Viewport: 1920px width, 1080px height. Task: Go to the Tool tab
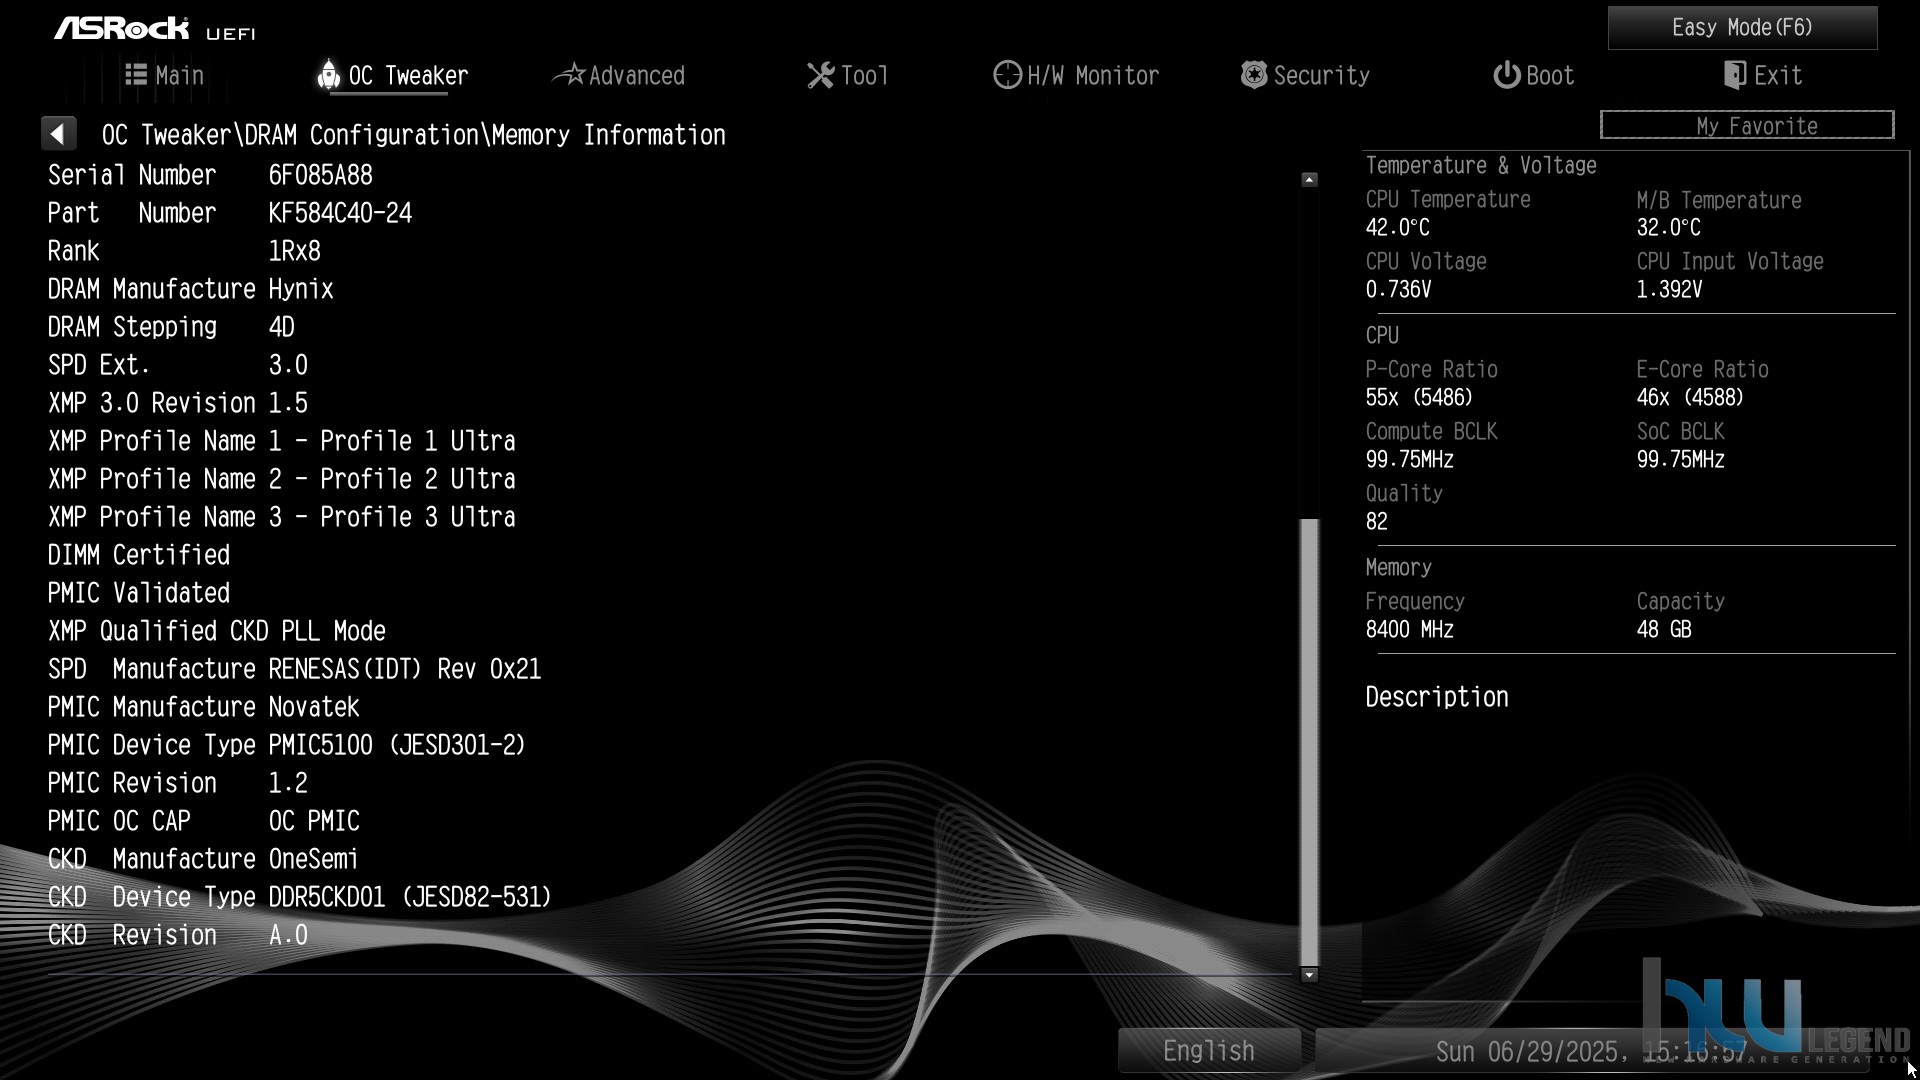pyautogui.click(x=848, y=75)
